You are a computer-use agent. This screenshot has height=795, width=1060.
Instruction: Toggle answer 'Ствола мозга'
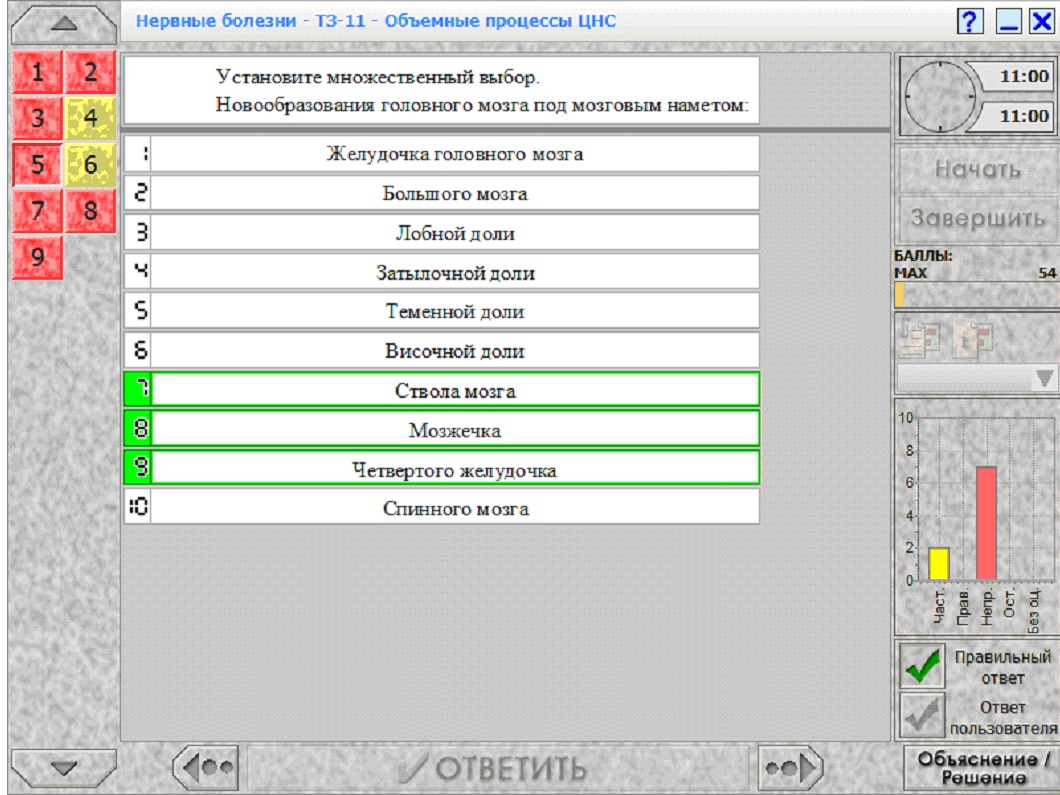click(x=441, y=390)
